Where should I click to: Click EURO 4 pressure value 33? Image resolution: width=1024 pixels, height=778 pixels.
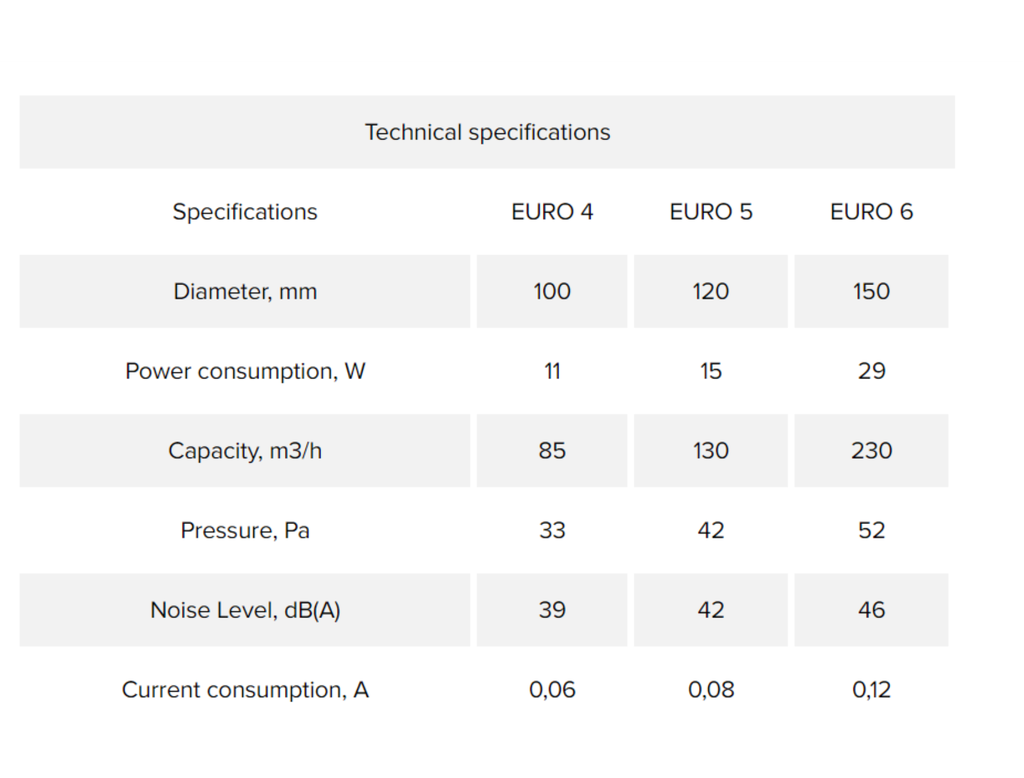[552, 530]
